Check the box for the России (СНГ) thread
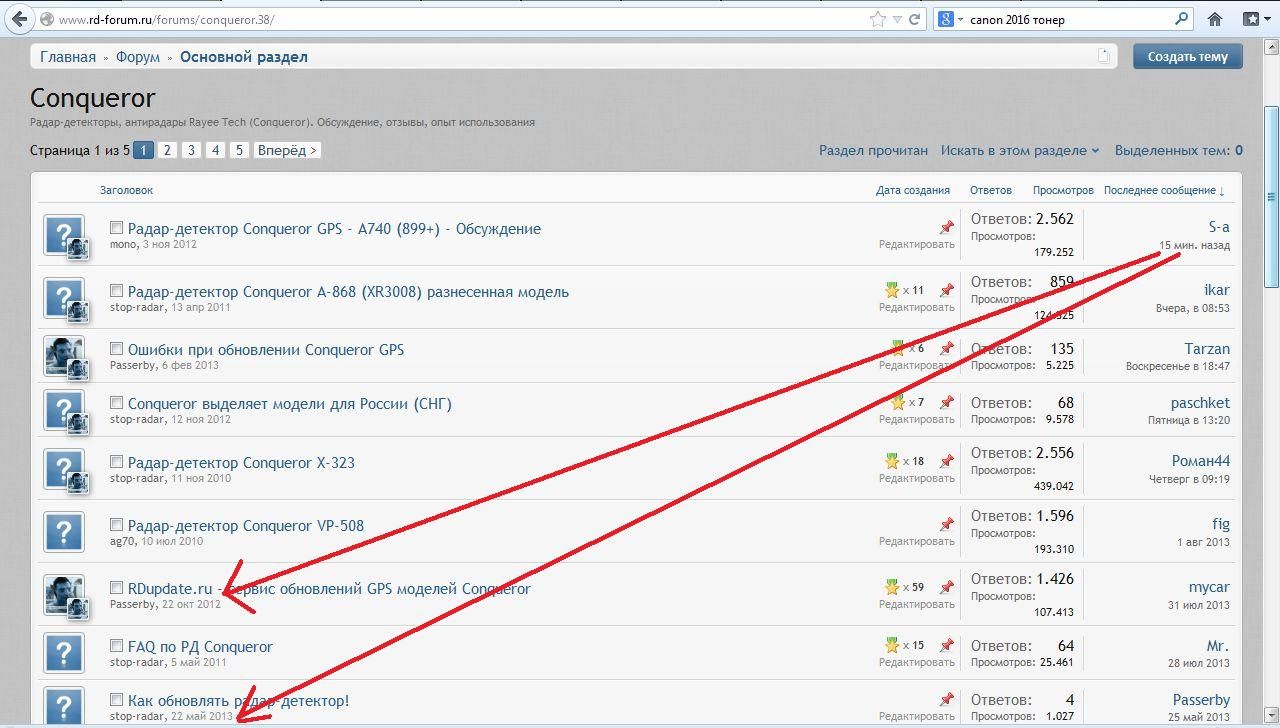Viewport: 1280px width, 728px height. click(x=117, y=403)
